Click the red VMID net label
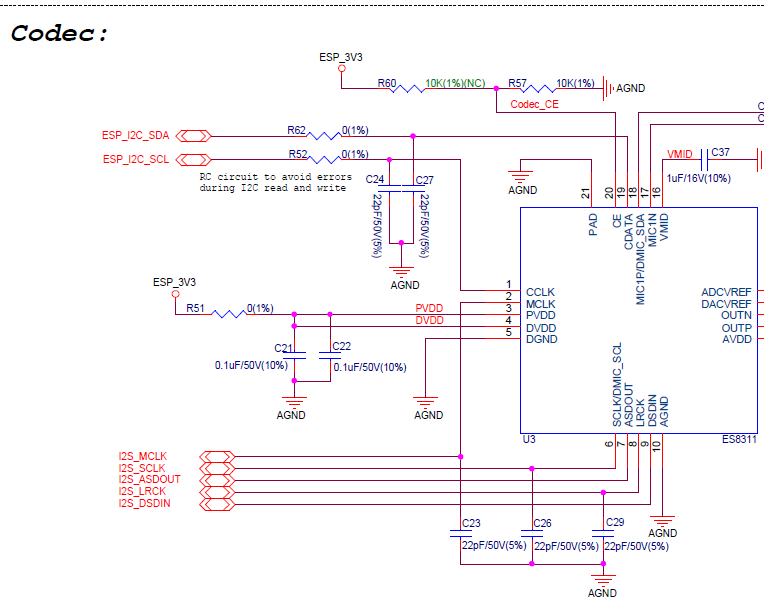Screen dimensions: 764x608 pyautogui.click(x=680, y=154)
